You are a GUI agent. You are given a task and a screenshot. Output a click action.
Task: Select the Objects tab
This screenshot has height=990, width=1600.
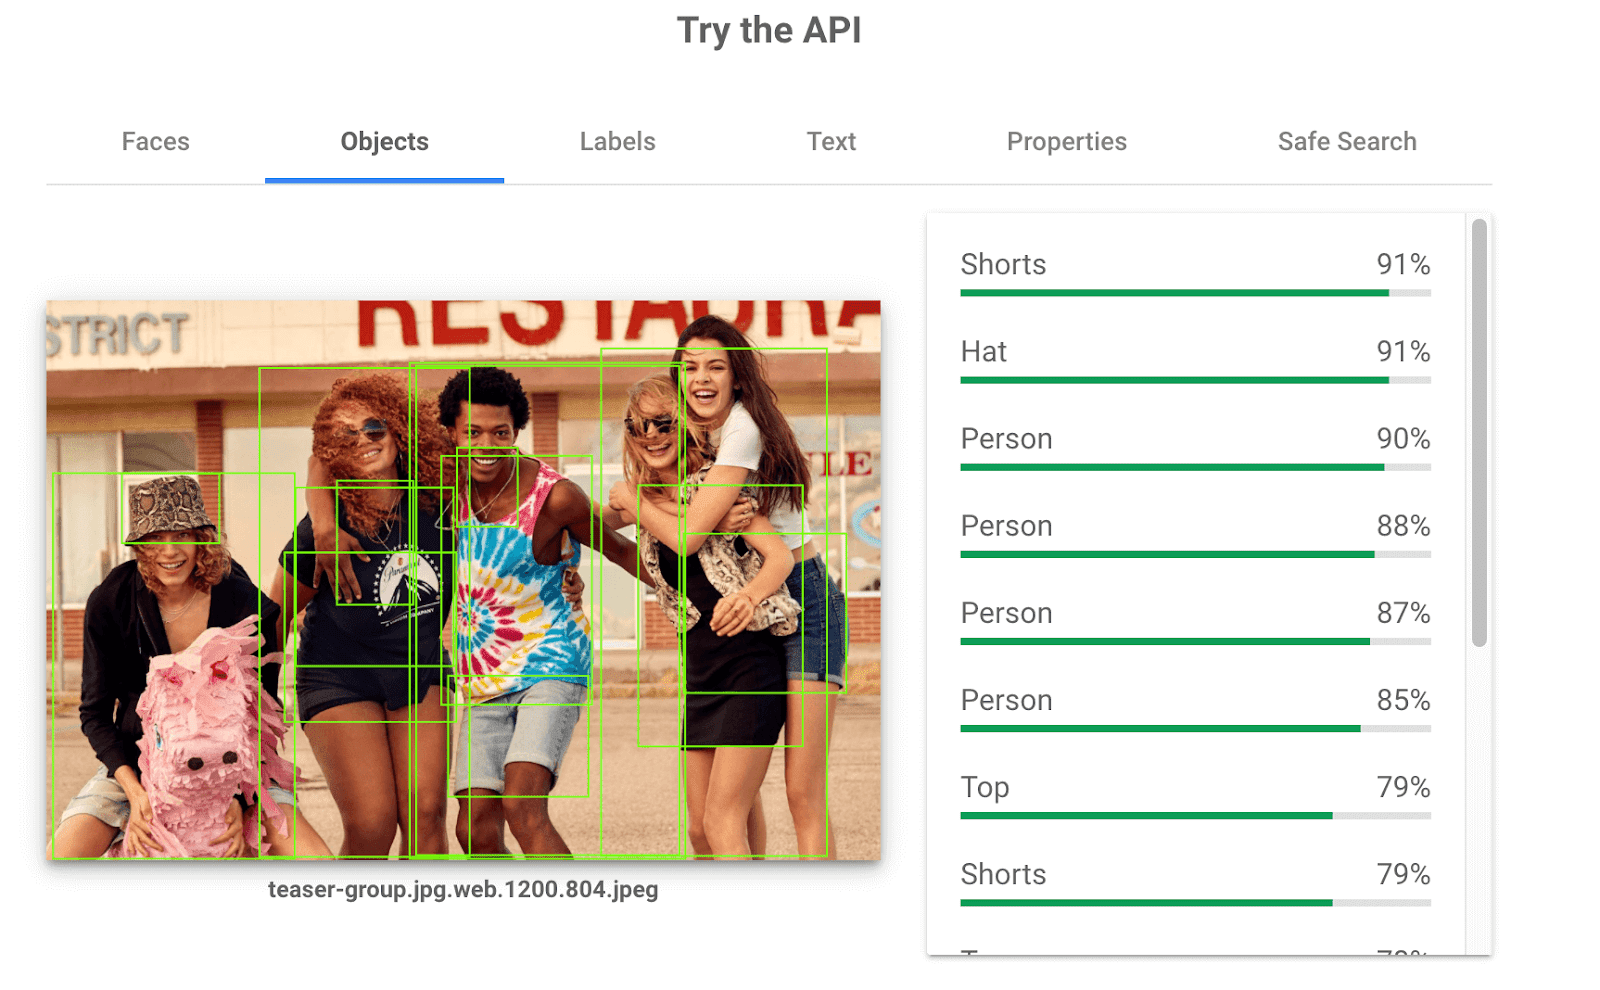[x=384, y=142]
